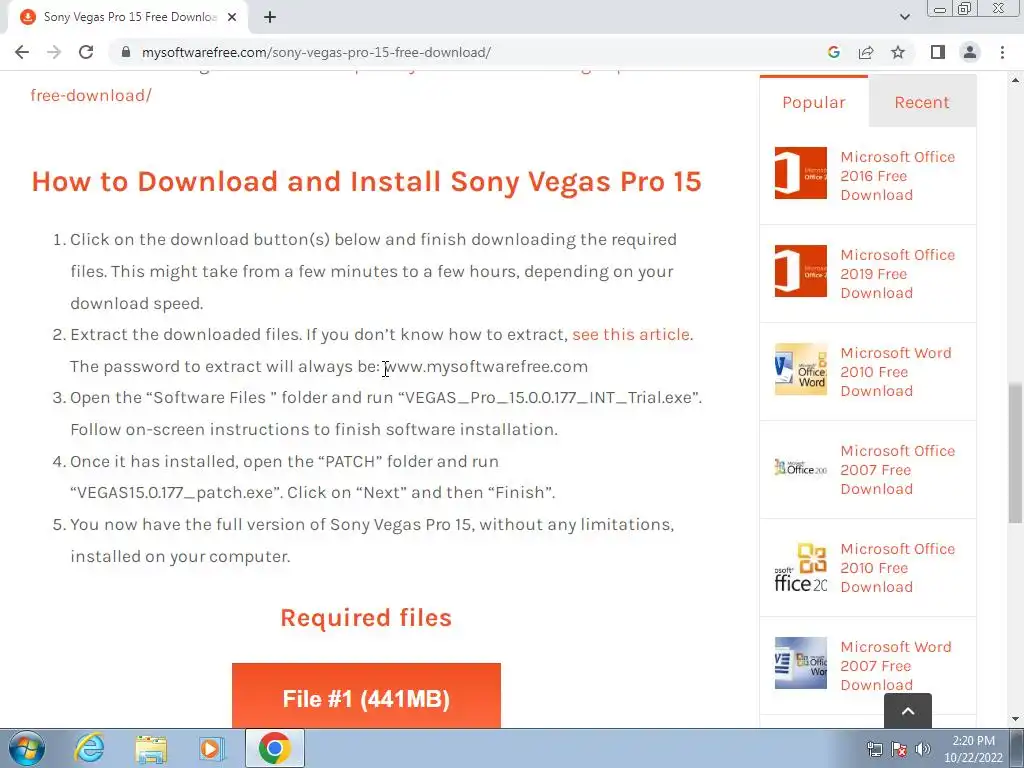Click the free-download/ link at top

click(x=91, y=95)
